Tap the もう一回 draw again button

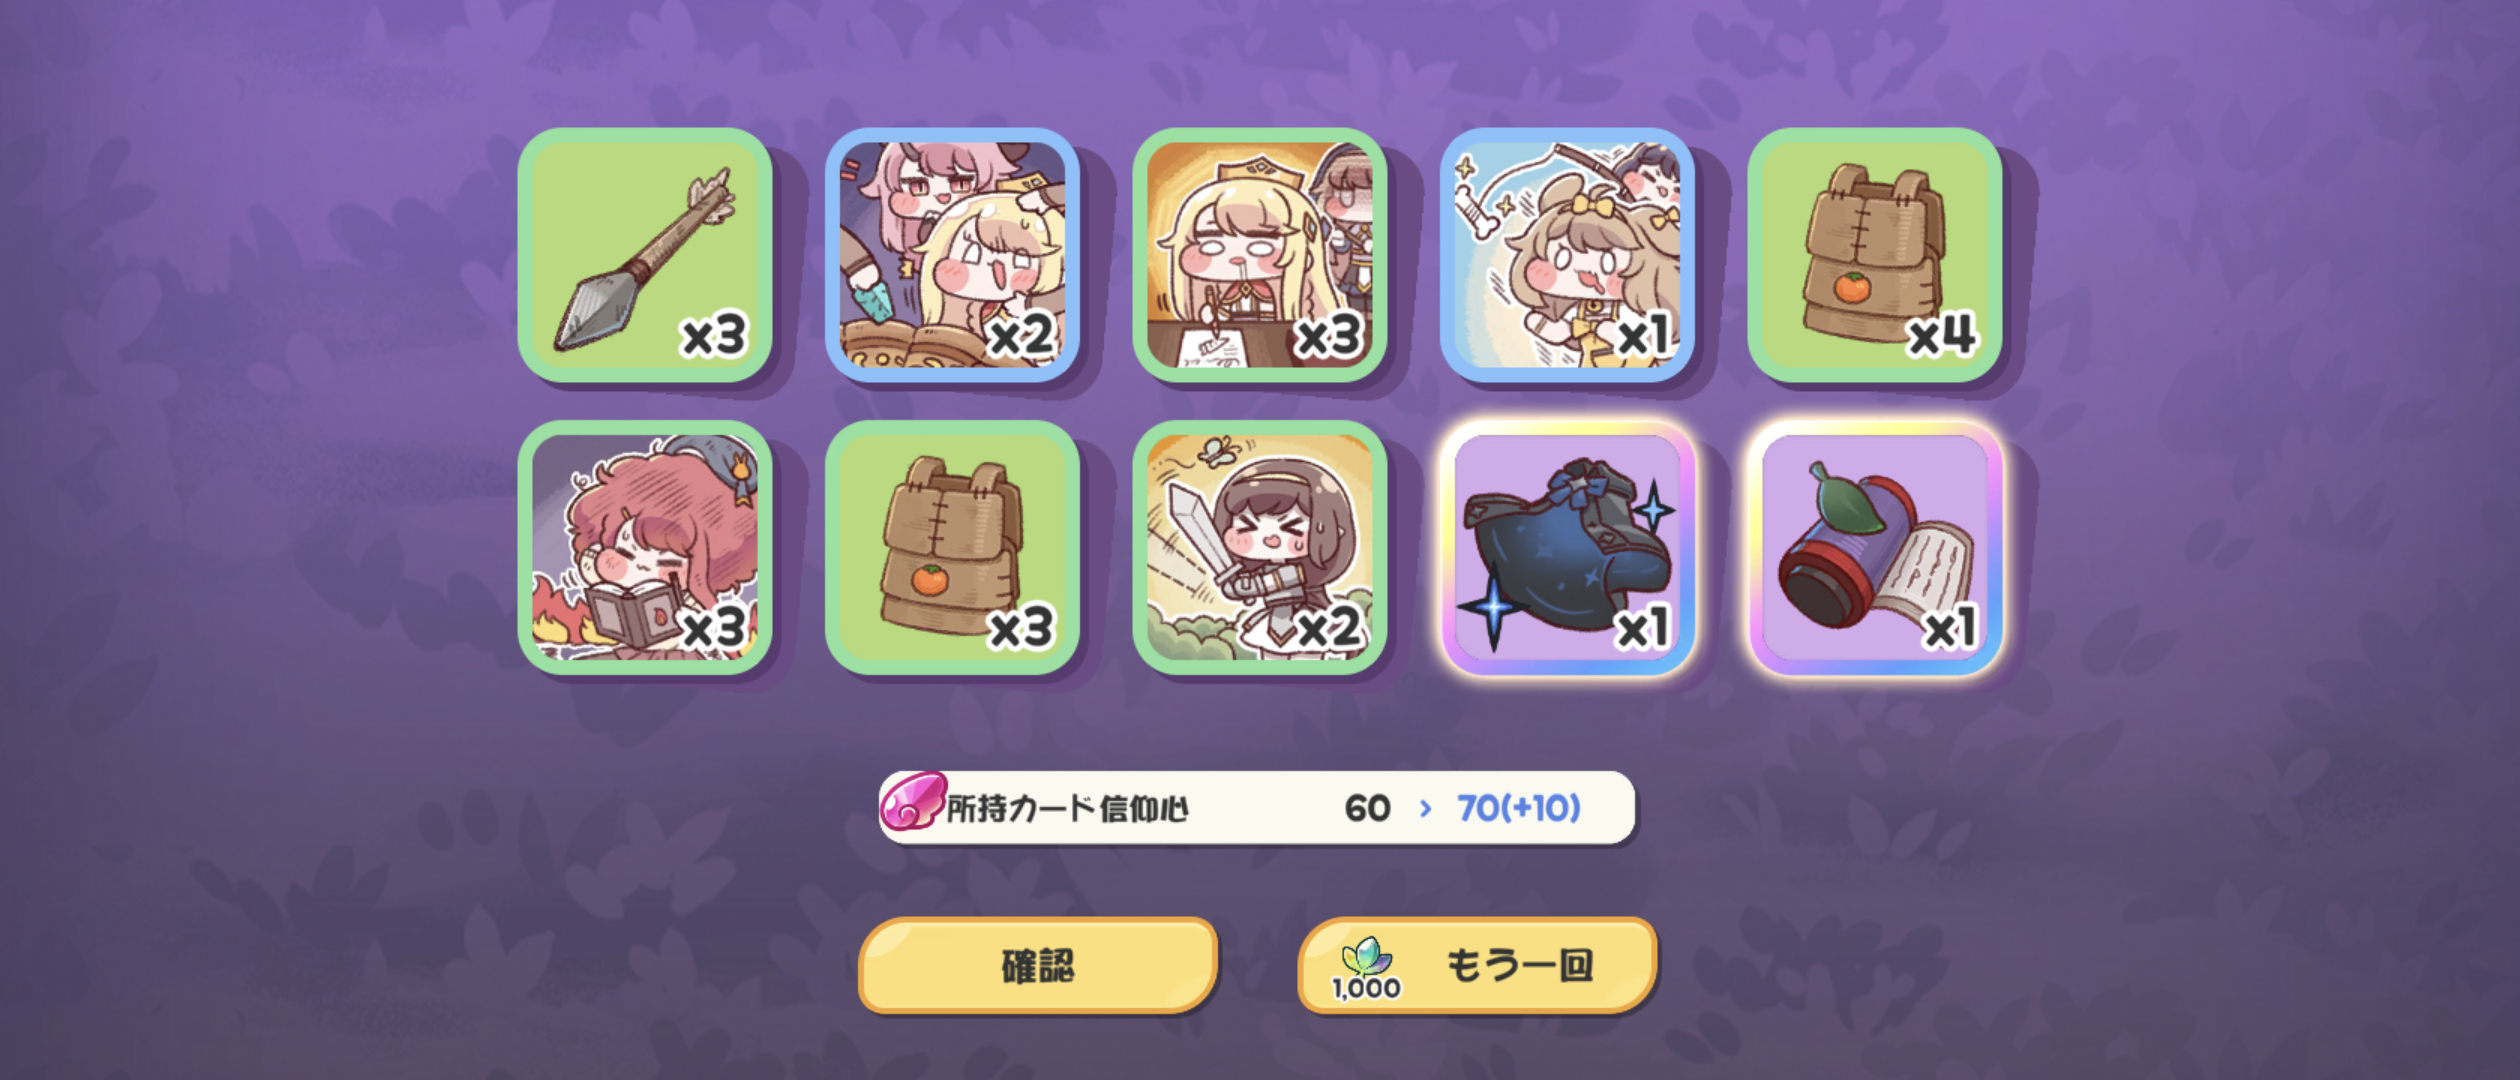click(x=1477, y=966)
